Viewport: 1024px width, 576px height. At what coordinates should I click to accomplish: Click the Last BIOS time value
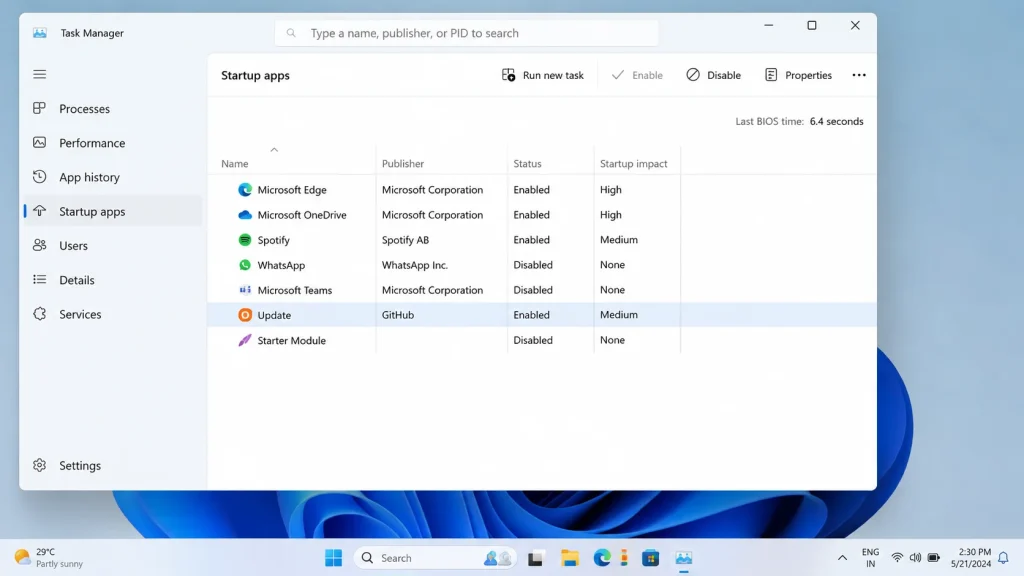click(836, 121)
